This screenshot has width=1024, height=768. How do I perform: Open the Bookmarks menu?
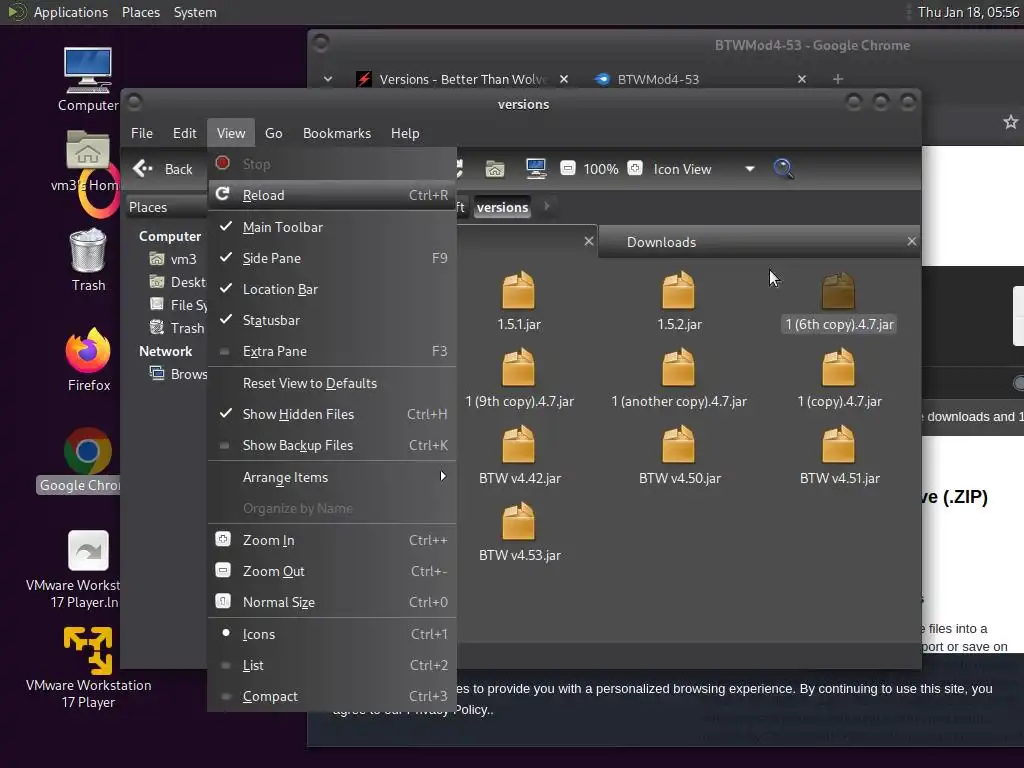pyautogui.click(x=336, y=133)
